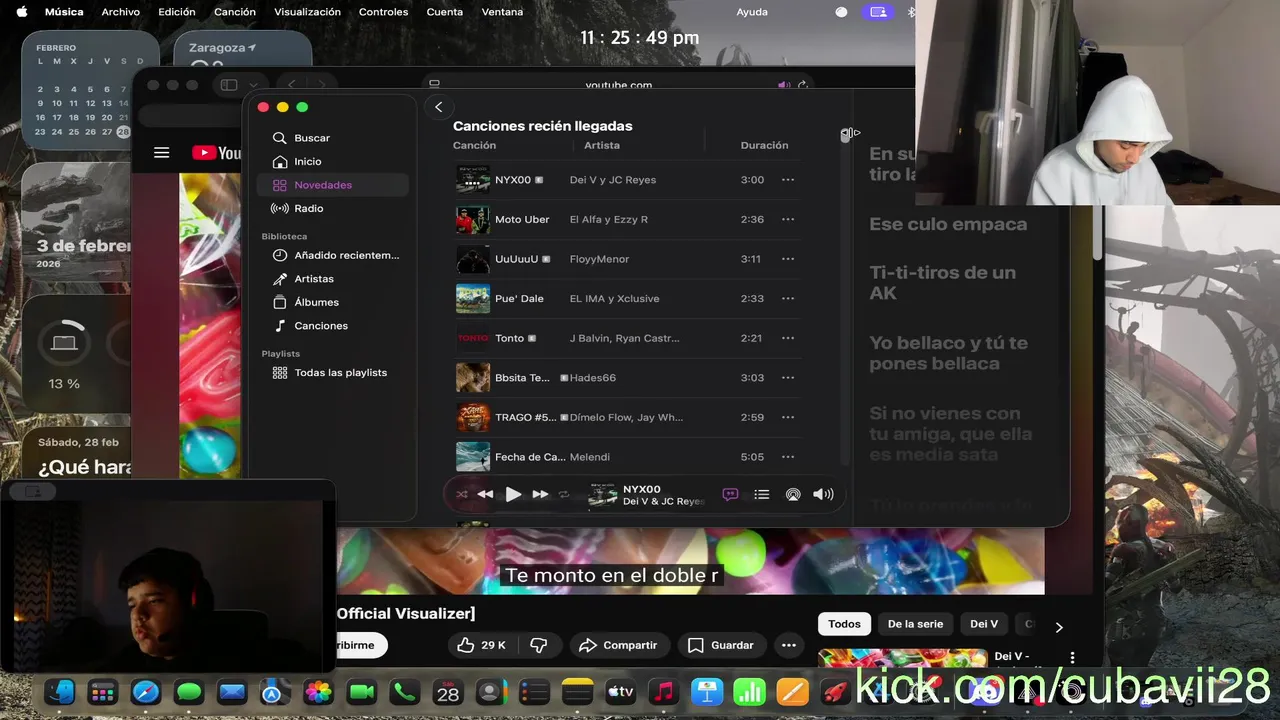1280x720 pixels.
Task: Select the Dei V filter chip
Action: 984,624
